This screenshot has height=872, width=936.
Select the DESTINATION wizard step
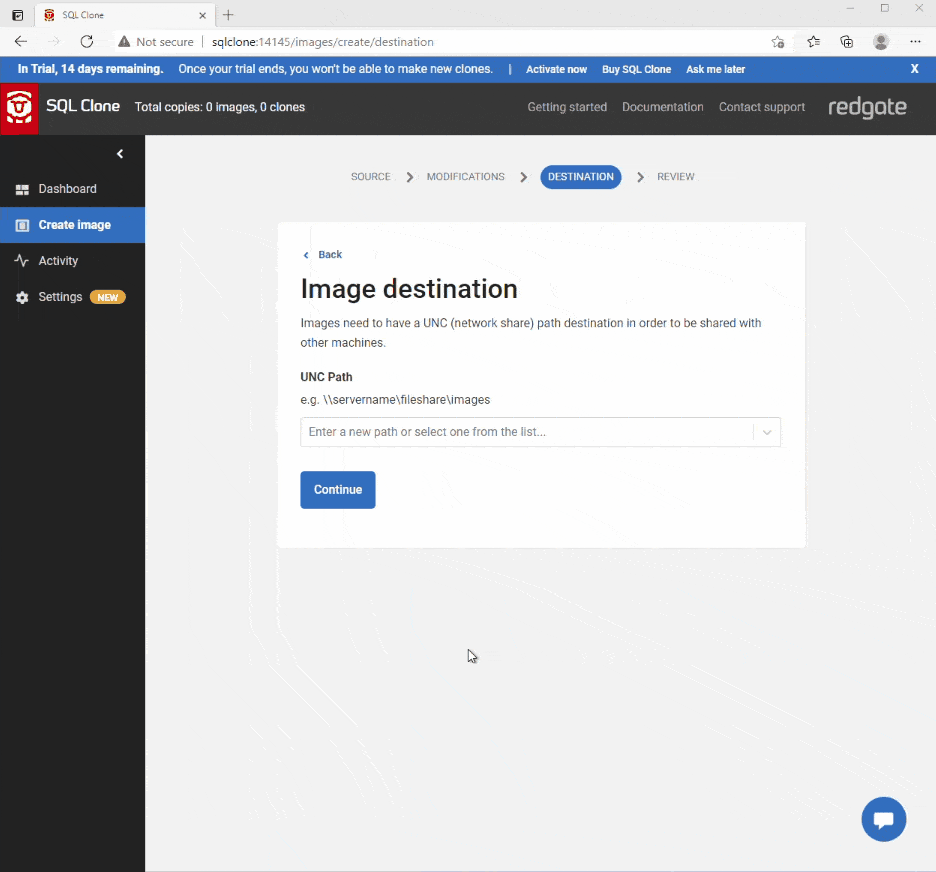(581, 177)
